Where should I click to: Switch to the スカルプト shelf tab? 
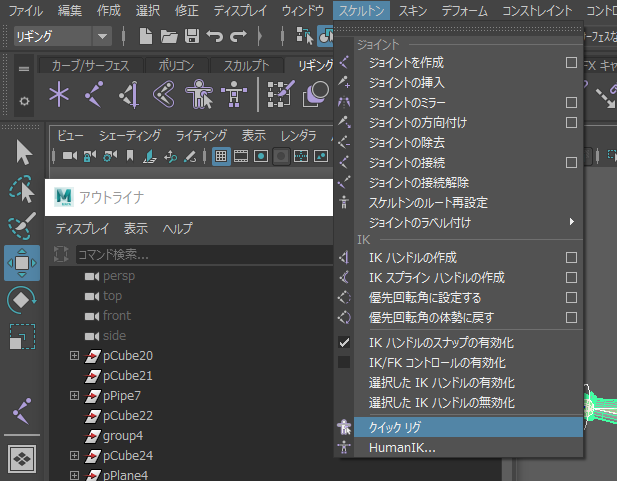246,65
